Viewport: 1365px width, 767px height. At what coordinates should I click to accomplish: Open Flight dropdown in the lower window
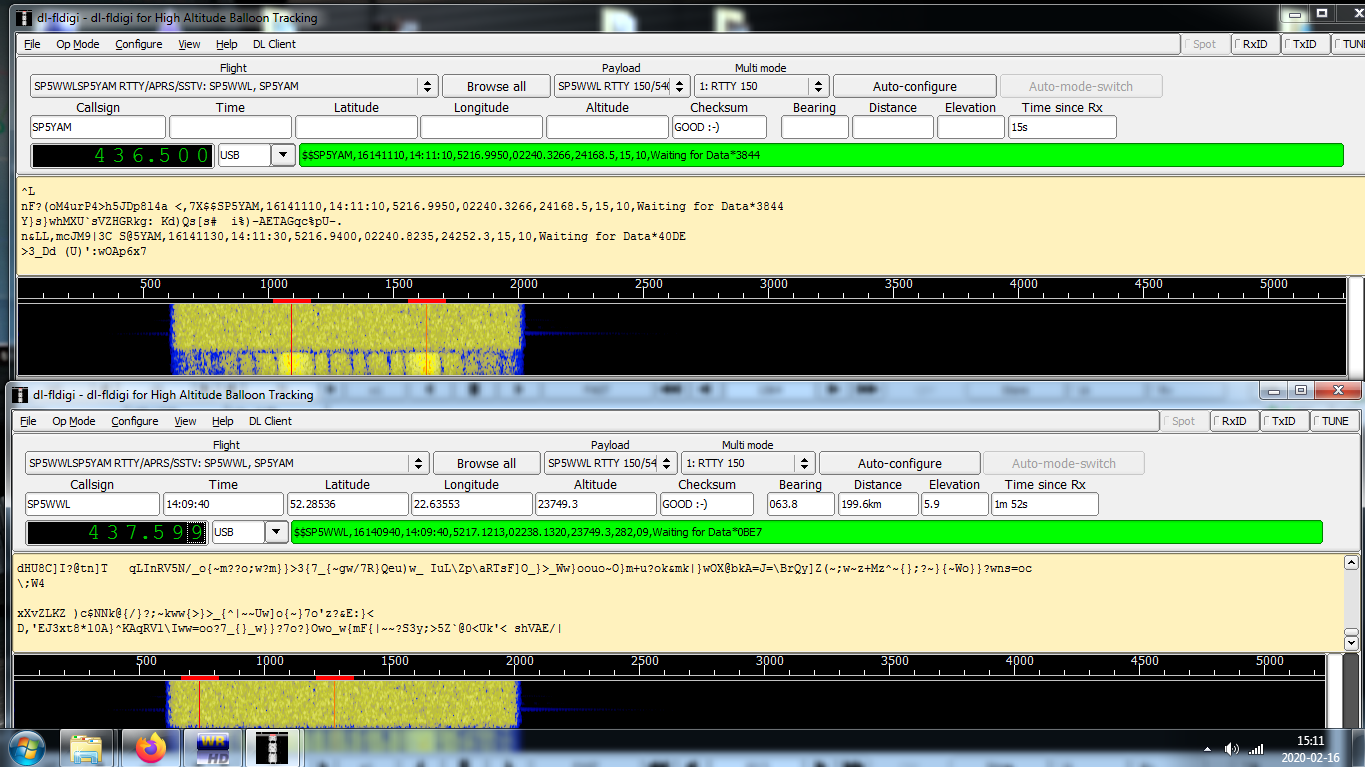(418, 463)
